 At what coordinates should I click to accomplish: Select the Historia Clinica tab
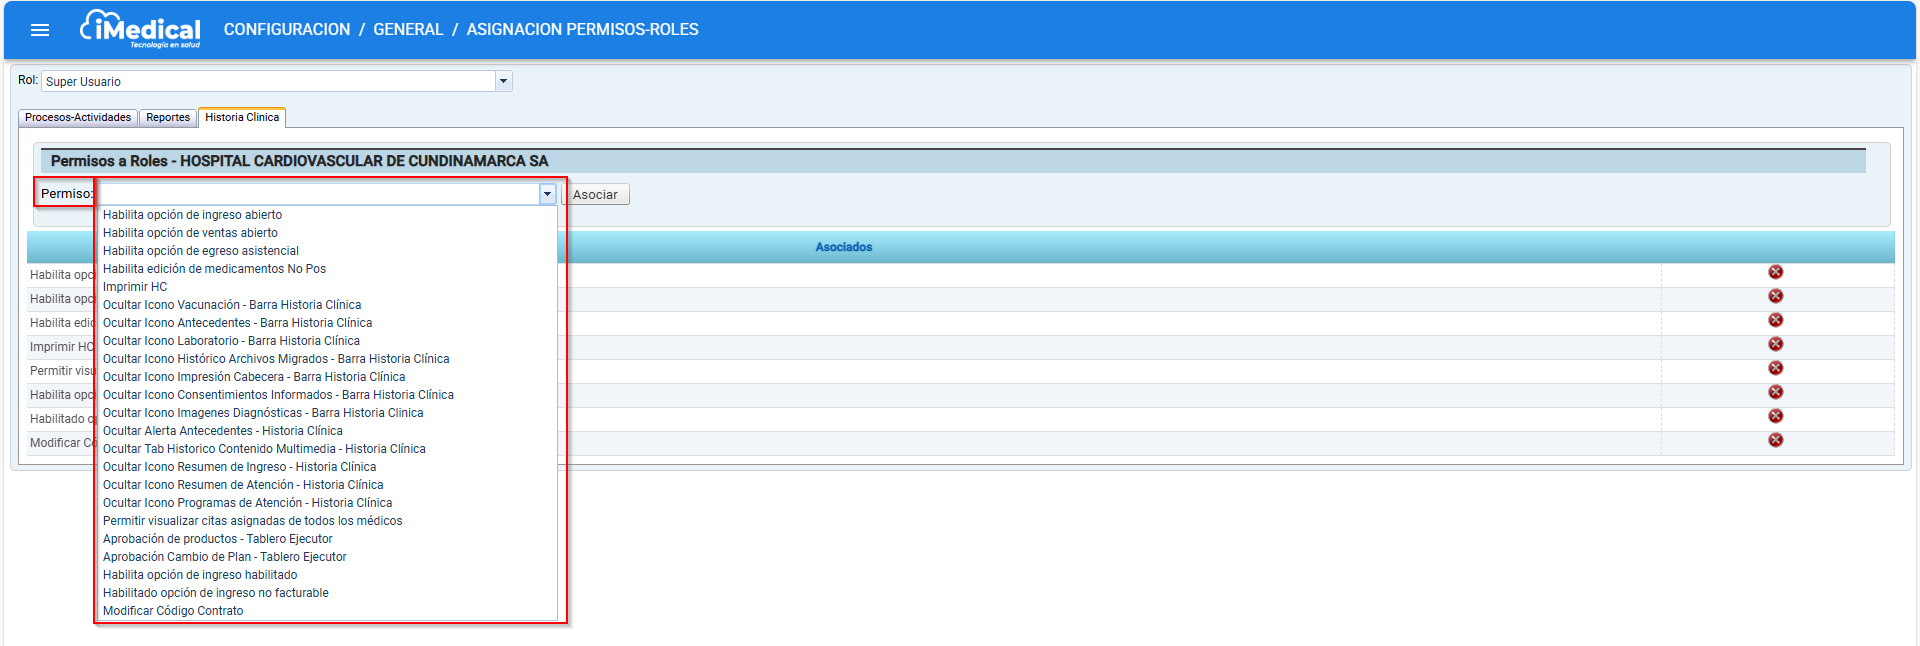pos(242,118)
